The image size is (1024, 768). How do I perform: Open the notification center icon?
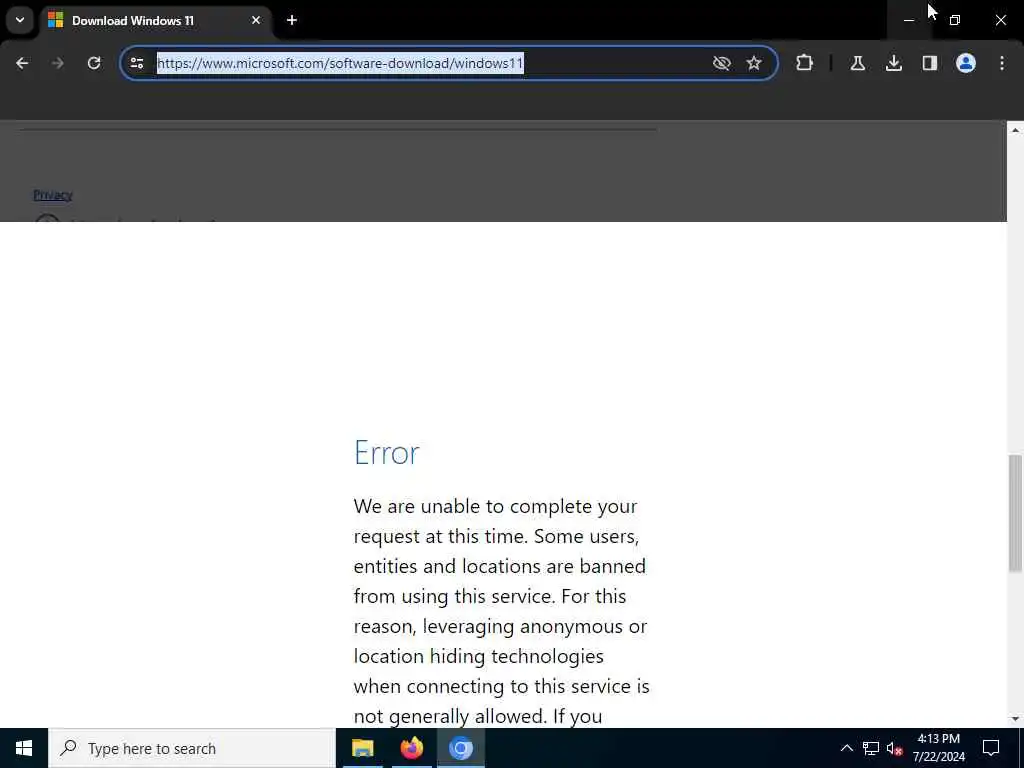tap(991, 748)
